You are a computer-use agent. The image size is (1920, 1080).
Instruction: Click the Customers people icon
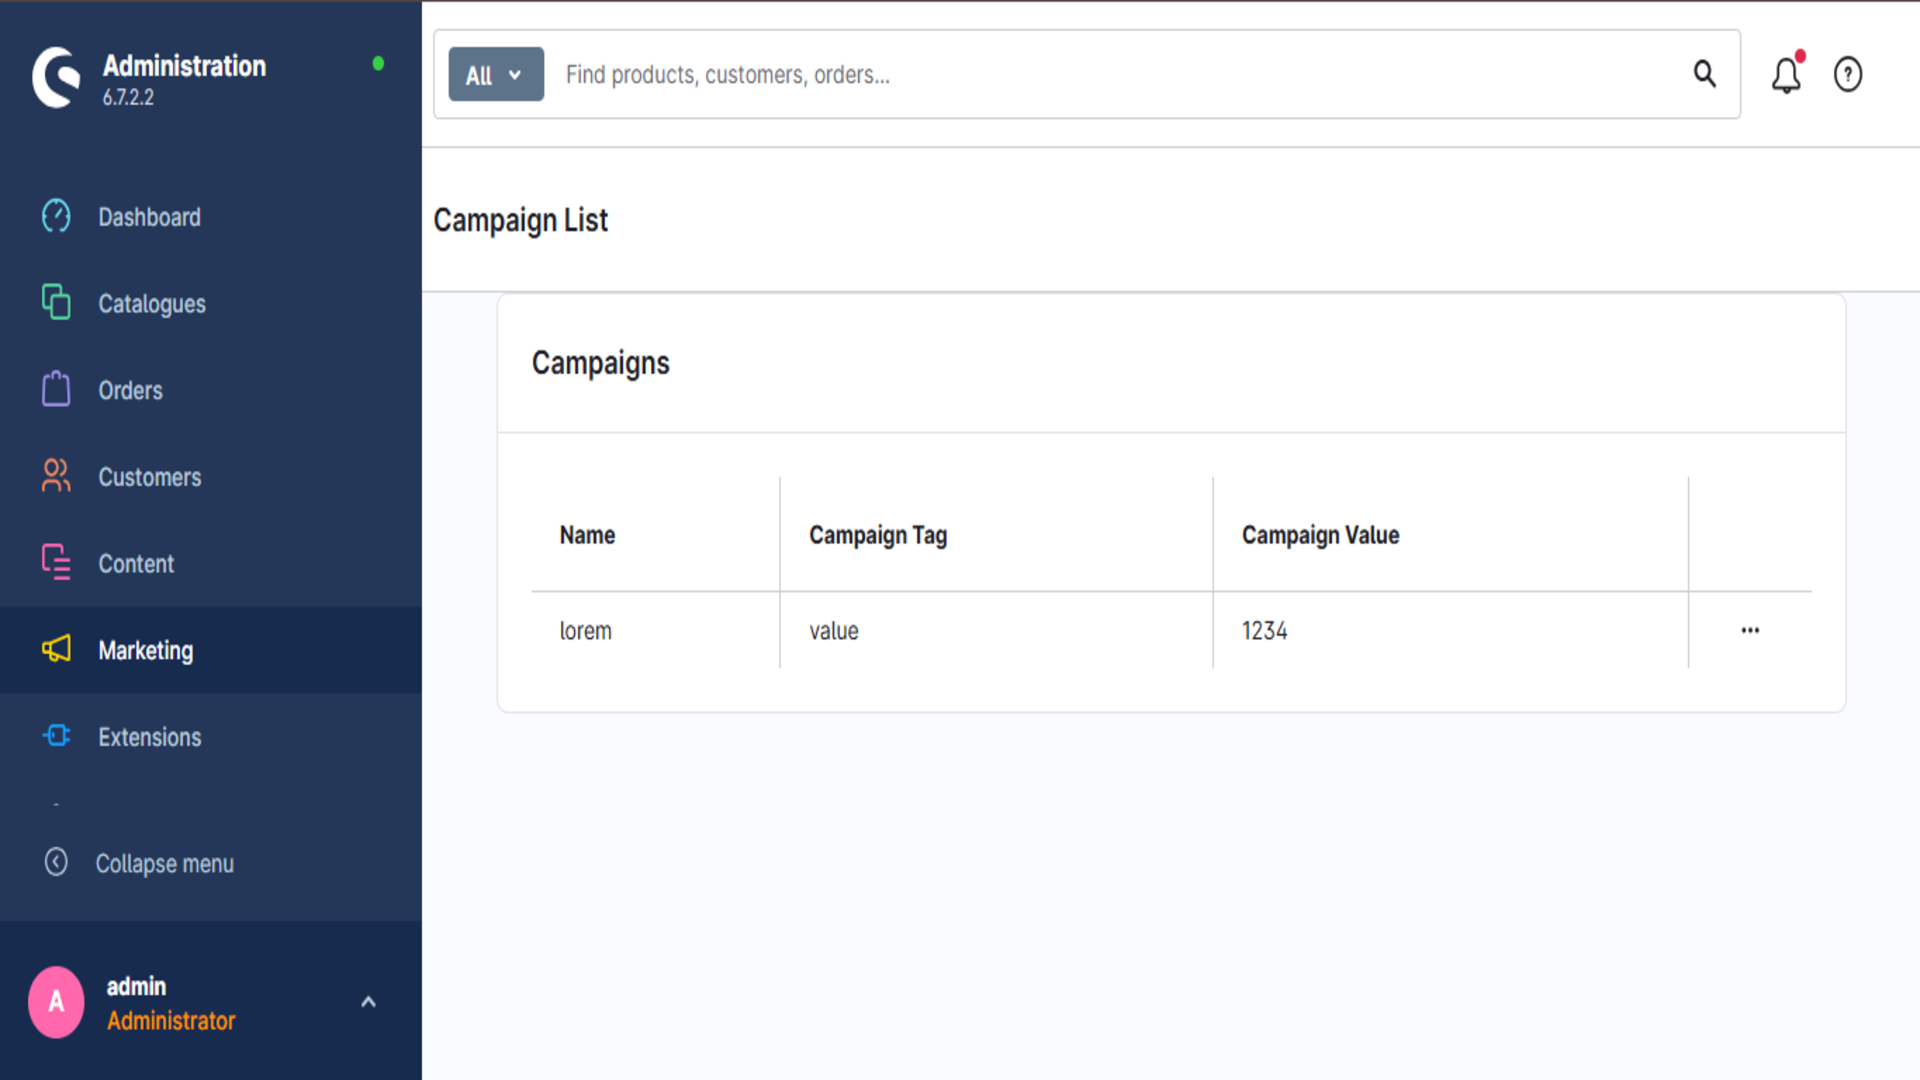pos(56,476)
